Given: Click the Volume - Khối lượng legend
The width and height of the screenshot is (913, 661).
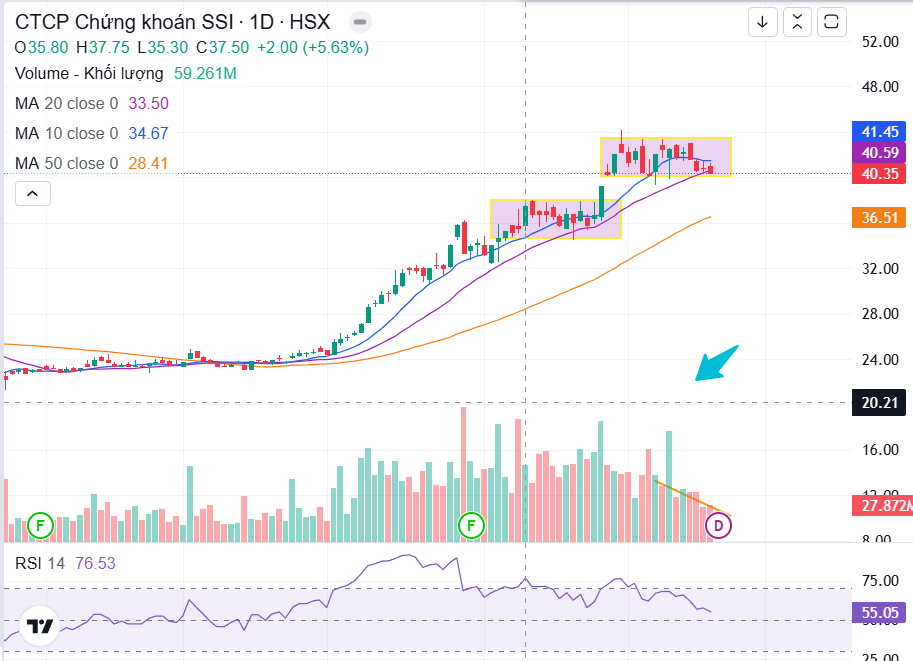Looking at the screenshot, I should pos(89,73).
